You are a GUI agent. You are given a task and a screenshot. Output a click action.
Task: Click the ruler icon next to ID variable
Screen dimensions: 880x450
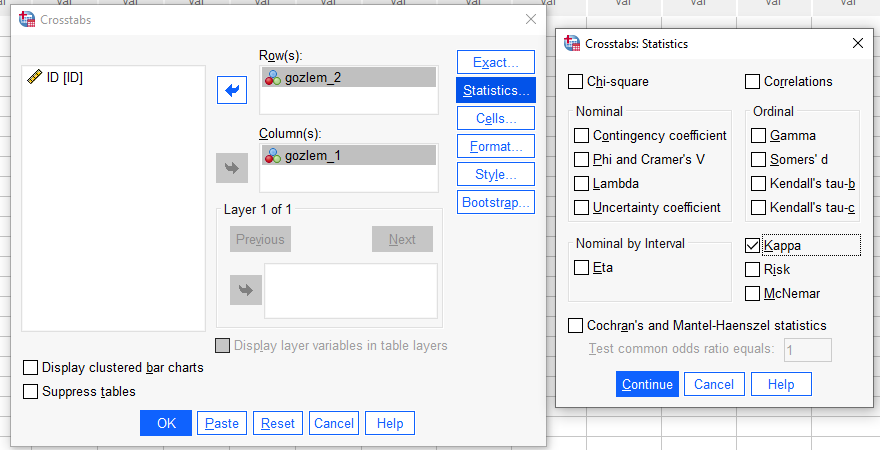[x=34, y=77]
